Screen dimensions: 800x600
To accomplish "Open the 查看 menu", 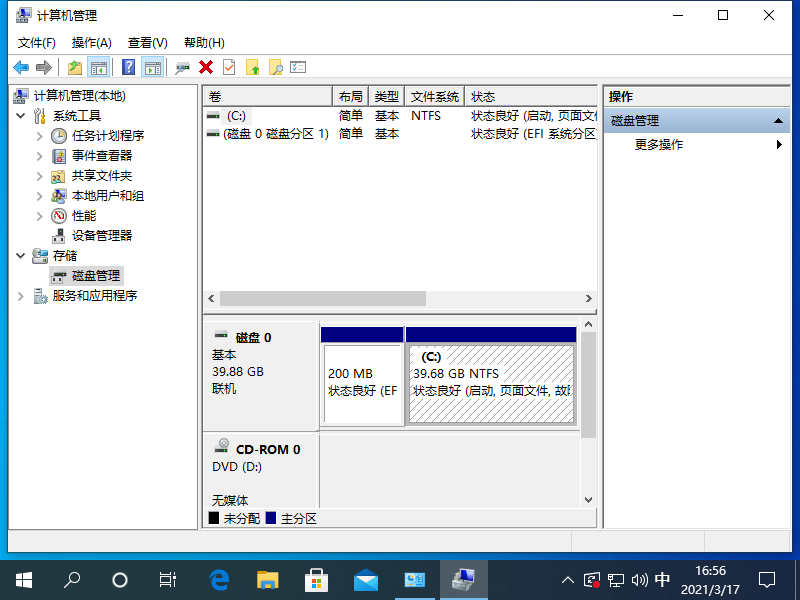I will tap(146, 42).
